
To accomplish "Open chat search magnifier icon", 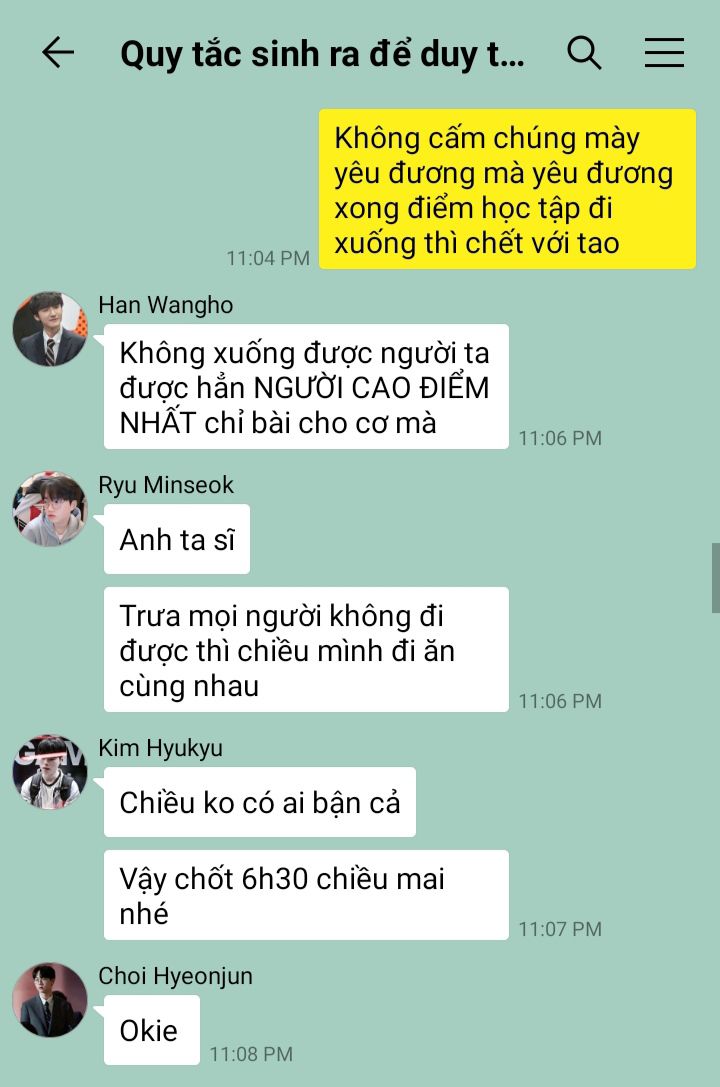I will tap(584, 53).
